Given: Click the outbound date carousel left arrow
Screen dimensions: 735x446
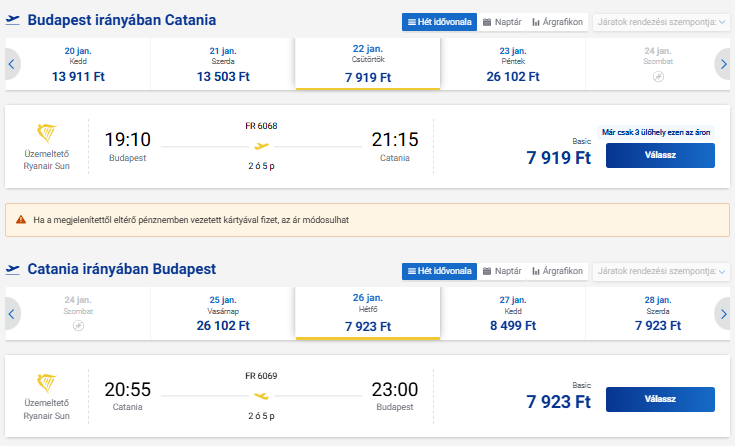Looking at the screenshot, I should [12, 64].
